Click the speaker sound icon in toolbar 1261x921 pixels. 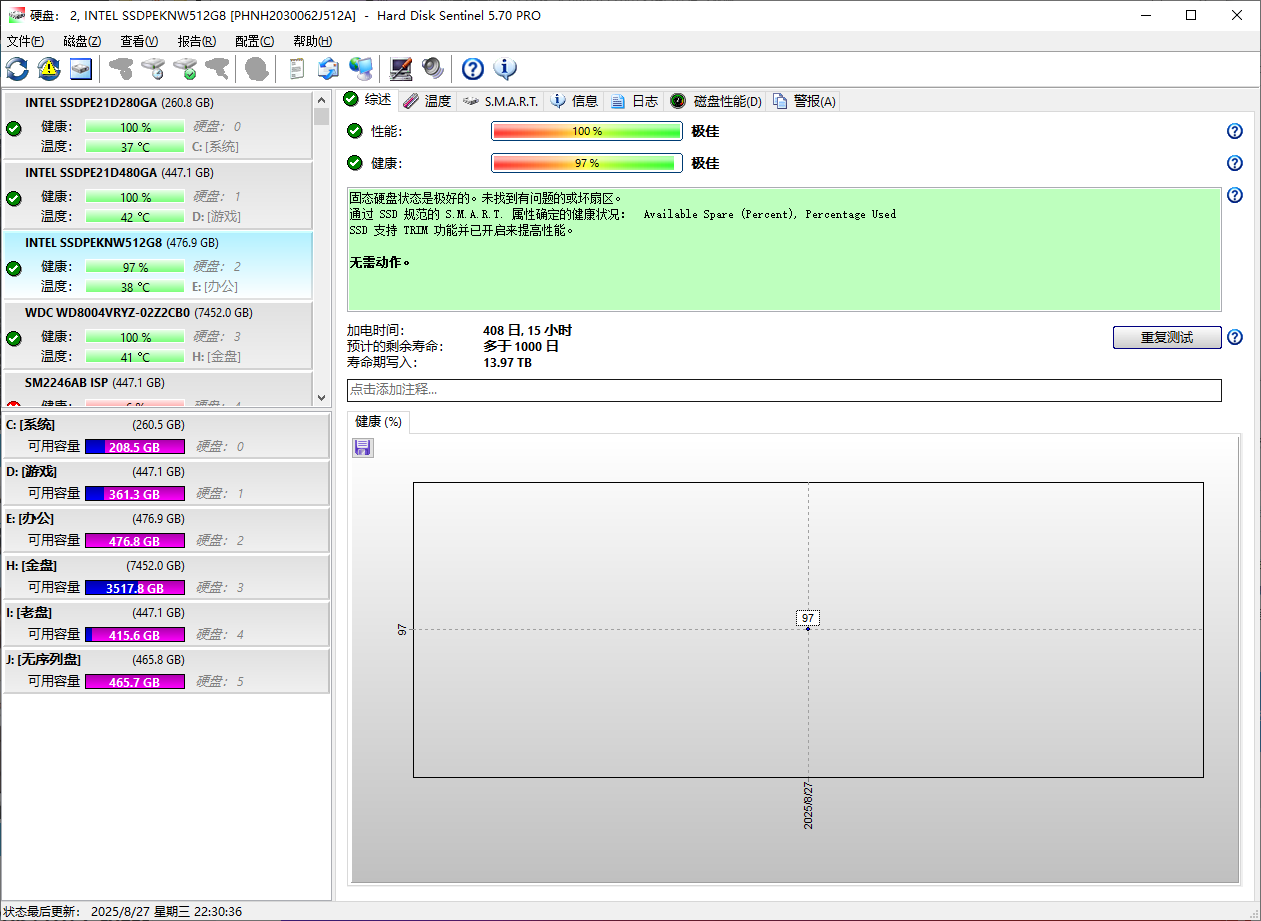point(433,69)
